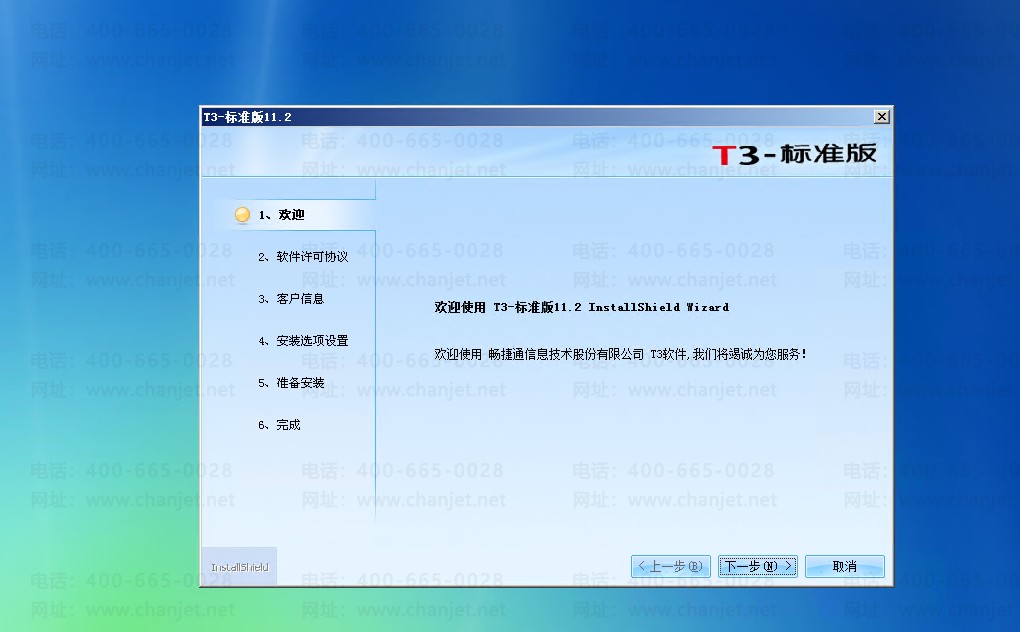
Task: Close the T3-标准版11.2 installer window
Action: point(881,116)
